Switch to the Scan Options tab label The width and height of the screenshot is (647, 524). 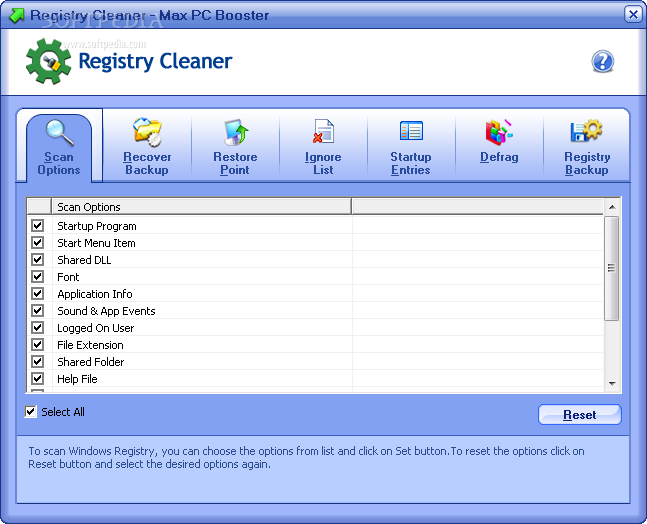(x=59, y=163)
